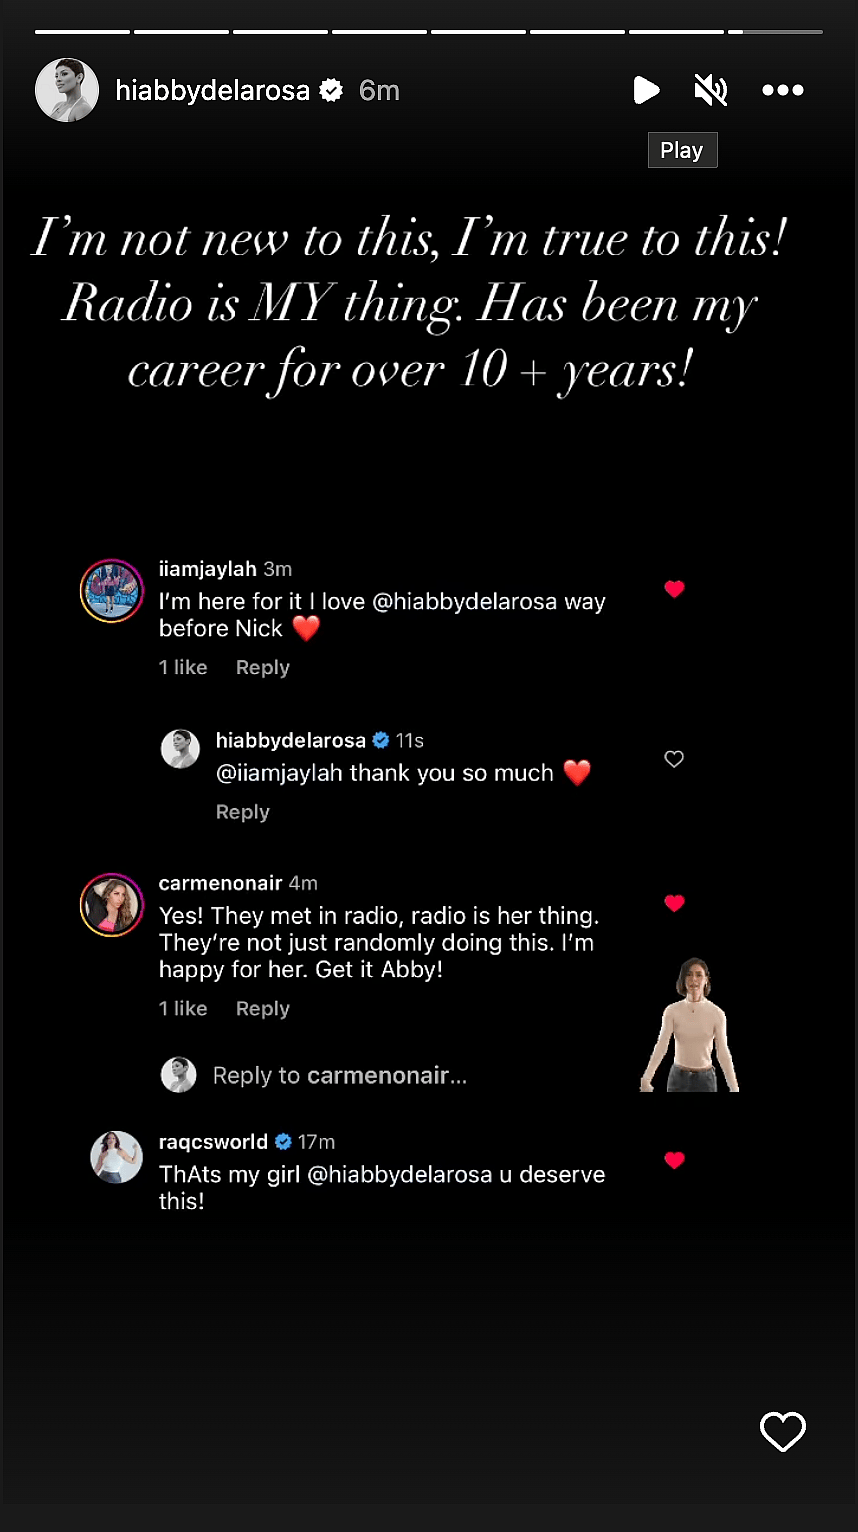Open the hiabbydelarosa username in header
Viewport: 858px width, 1532px height.
click(x=212, y=91)
